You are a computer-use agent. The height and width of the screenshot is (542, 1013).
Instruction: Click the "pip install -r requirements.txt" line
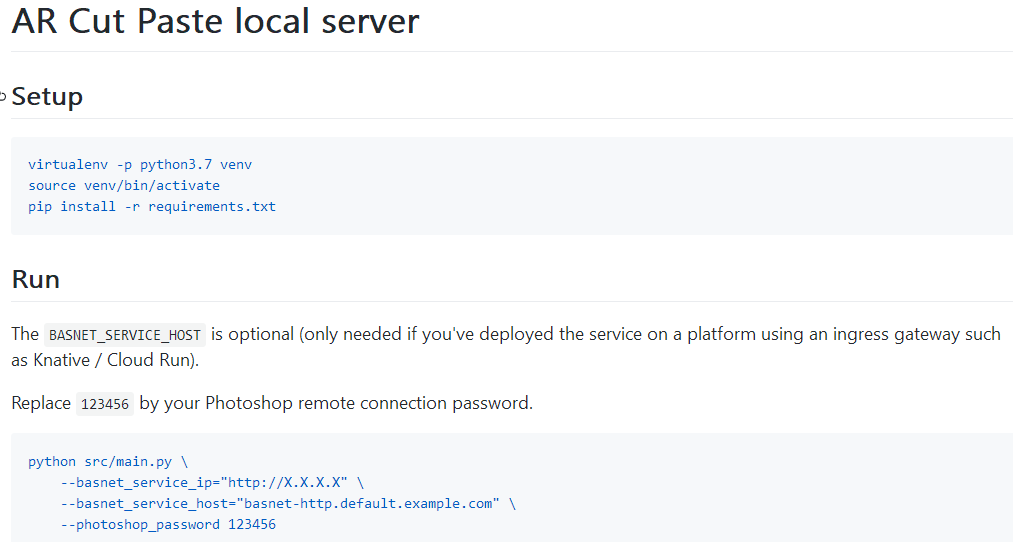coord(152,206)
